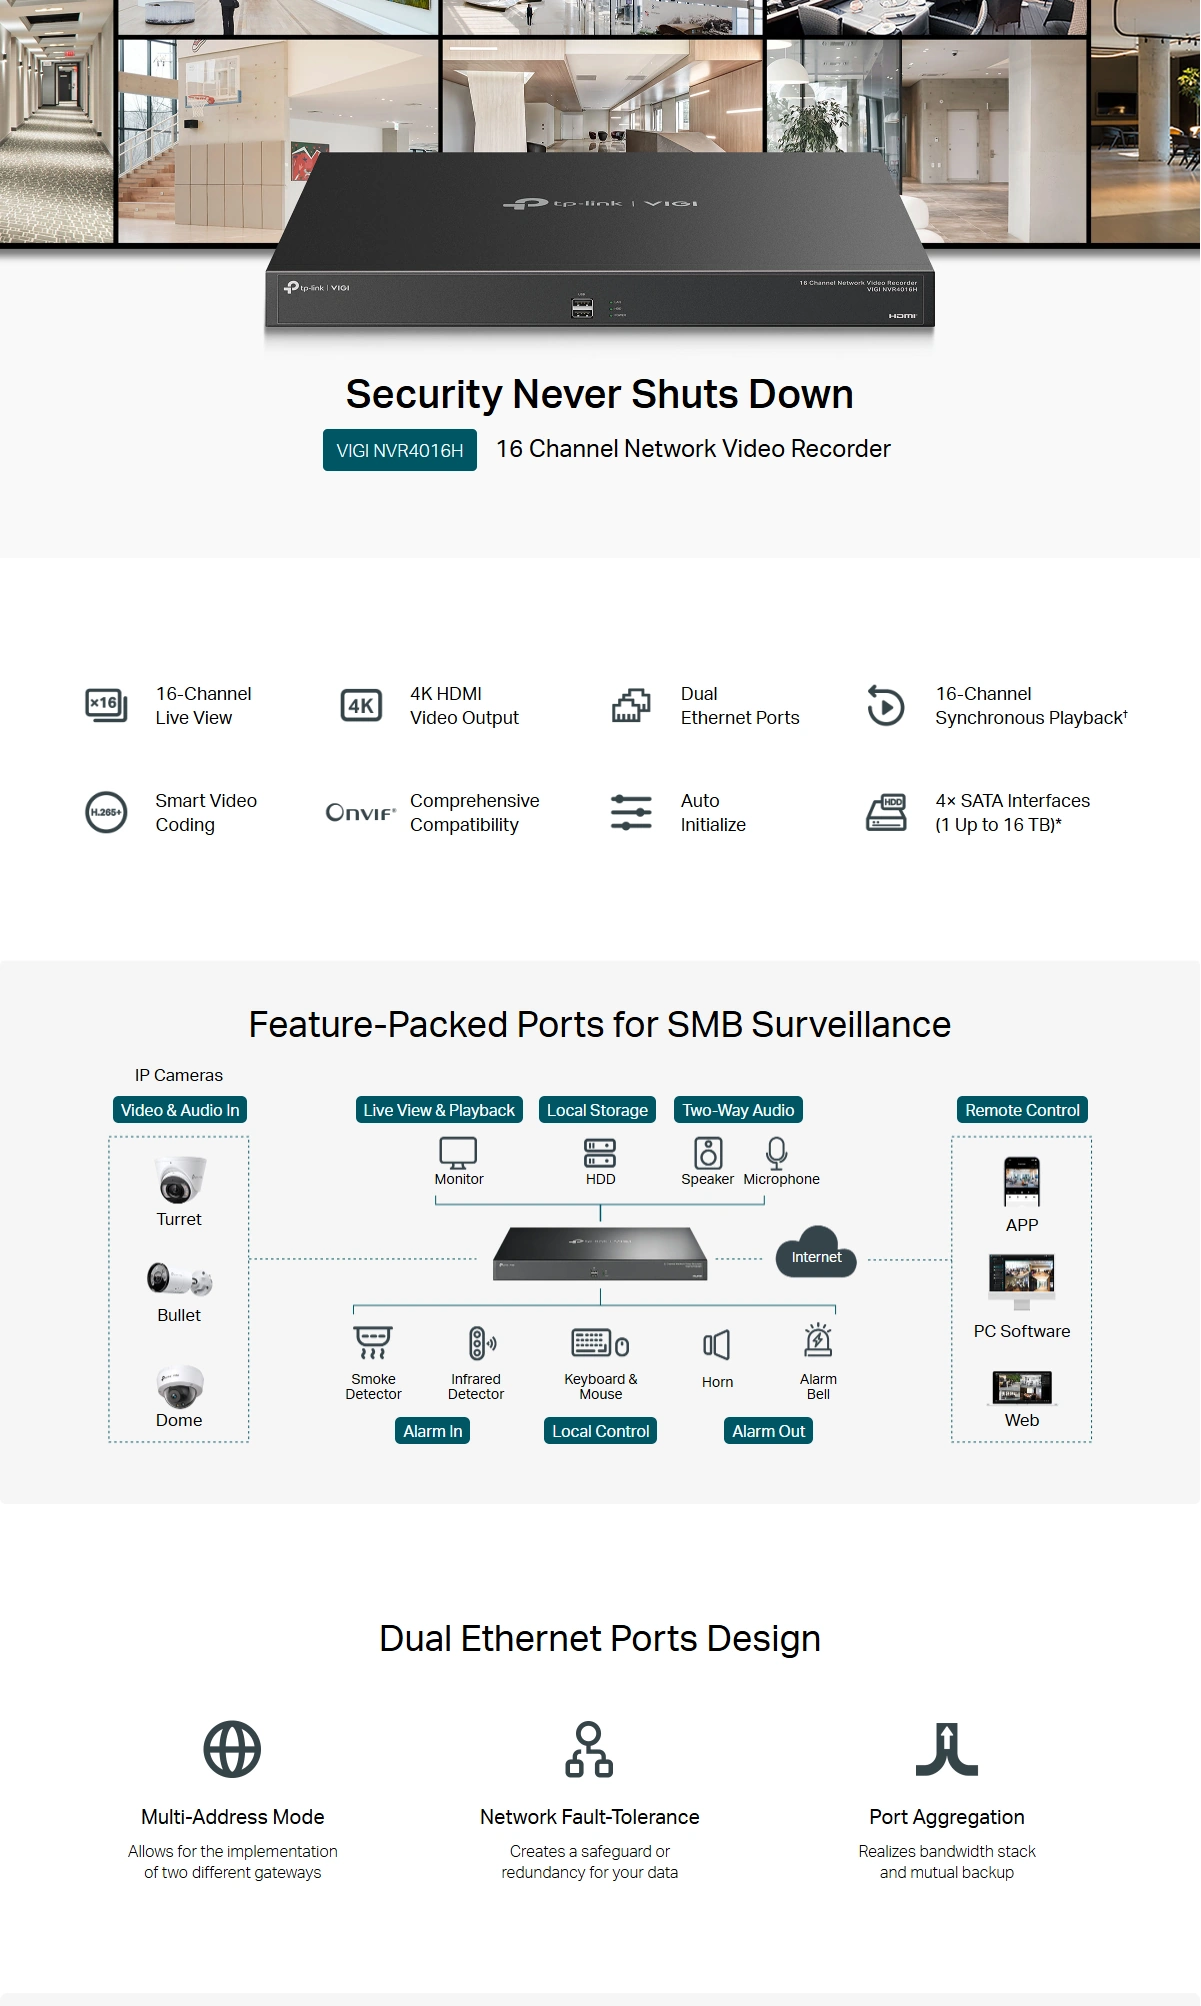Click the NVR device image in the diagram
This screenshot has height=2006, width=1201.
coord(600,1253)
